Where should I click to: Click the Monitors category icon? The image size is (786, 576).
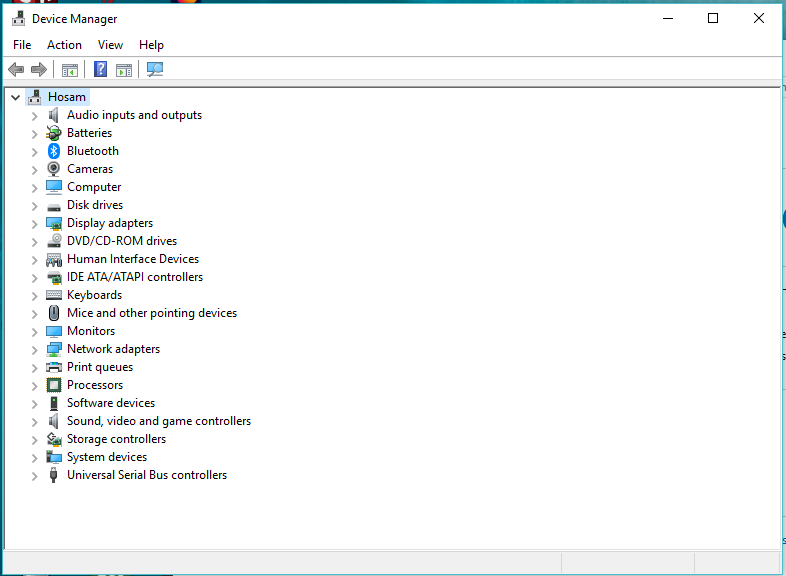pos(54,331)
